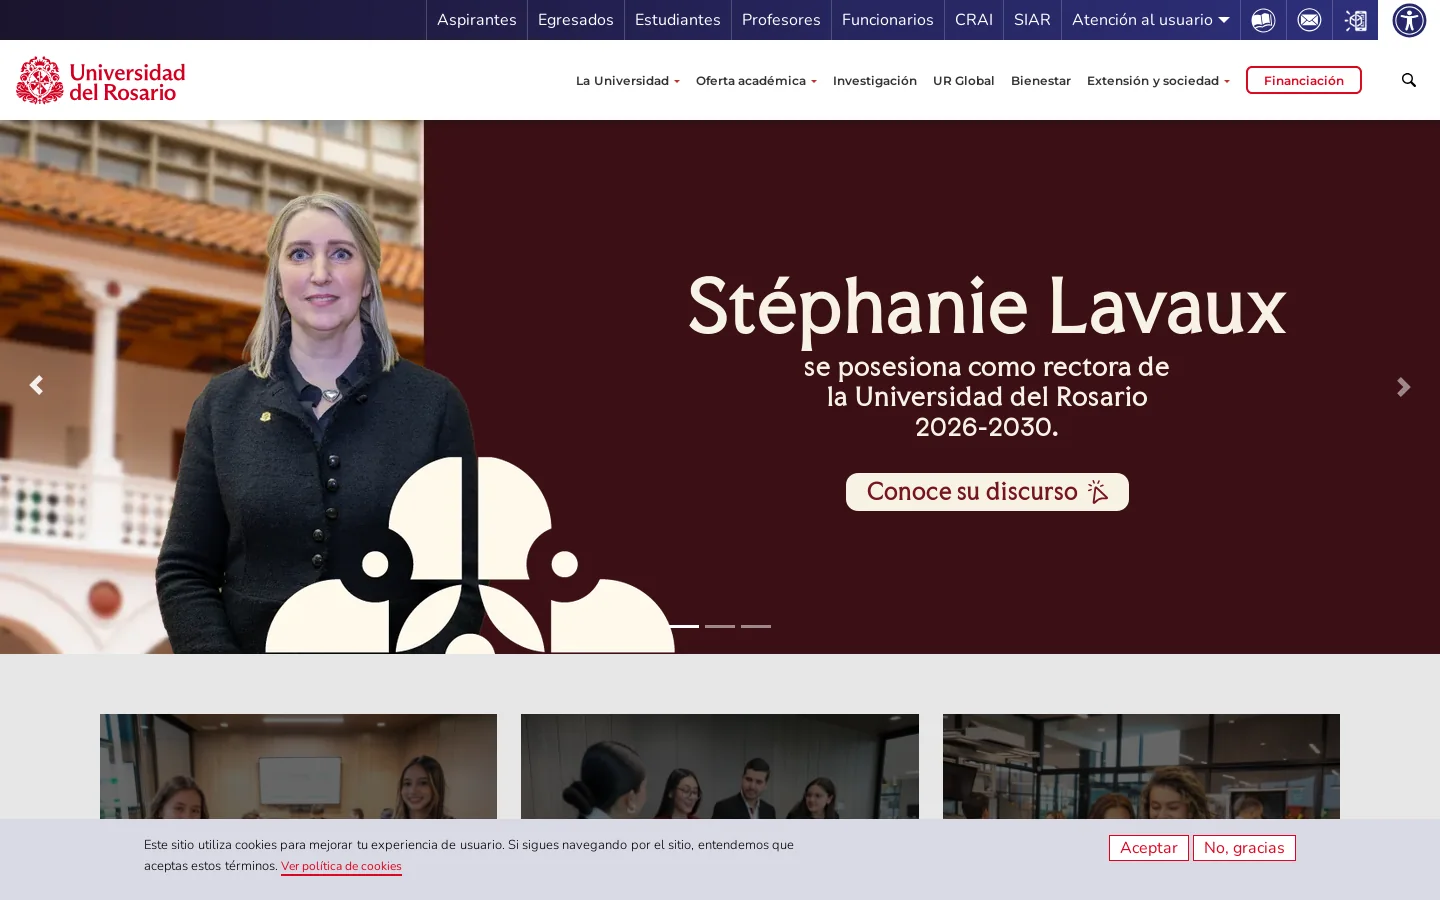The width and height of the screenshot is (1440, 900).
Task: Accept cookies with Aceptar
Action: click(1149, 848)
